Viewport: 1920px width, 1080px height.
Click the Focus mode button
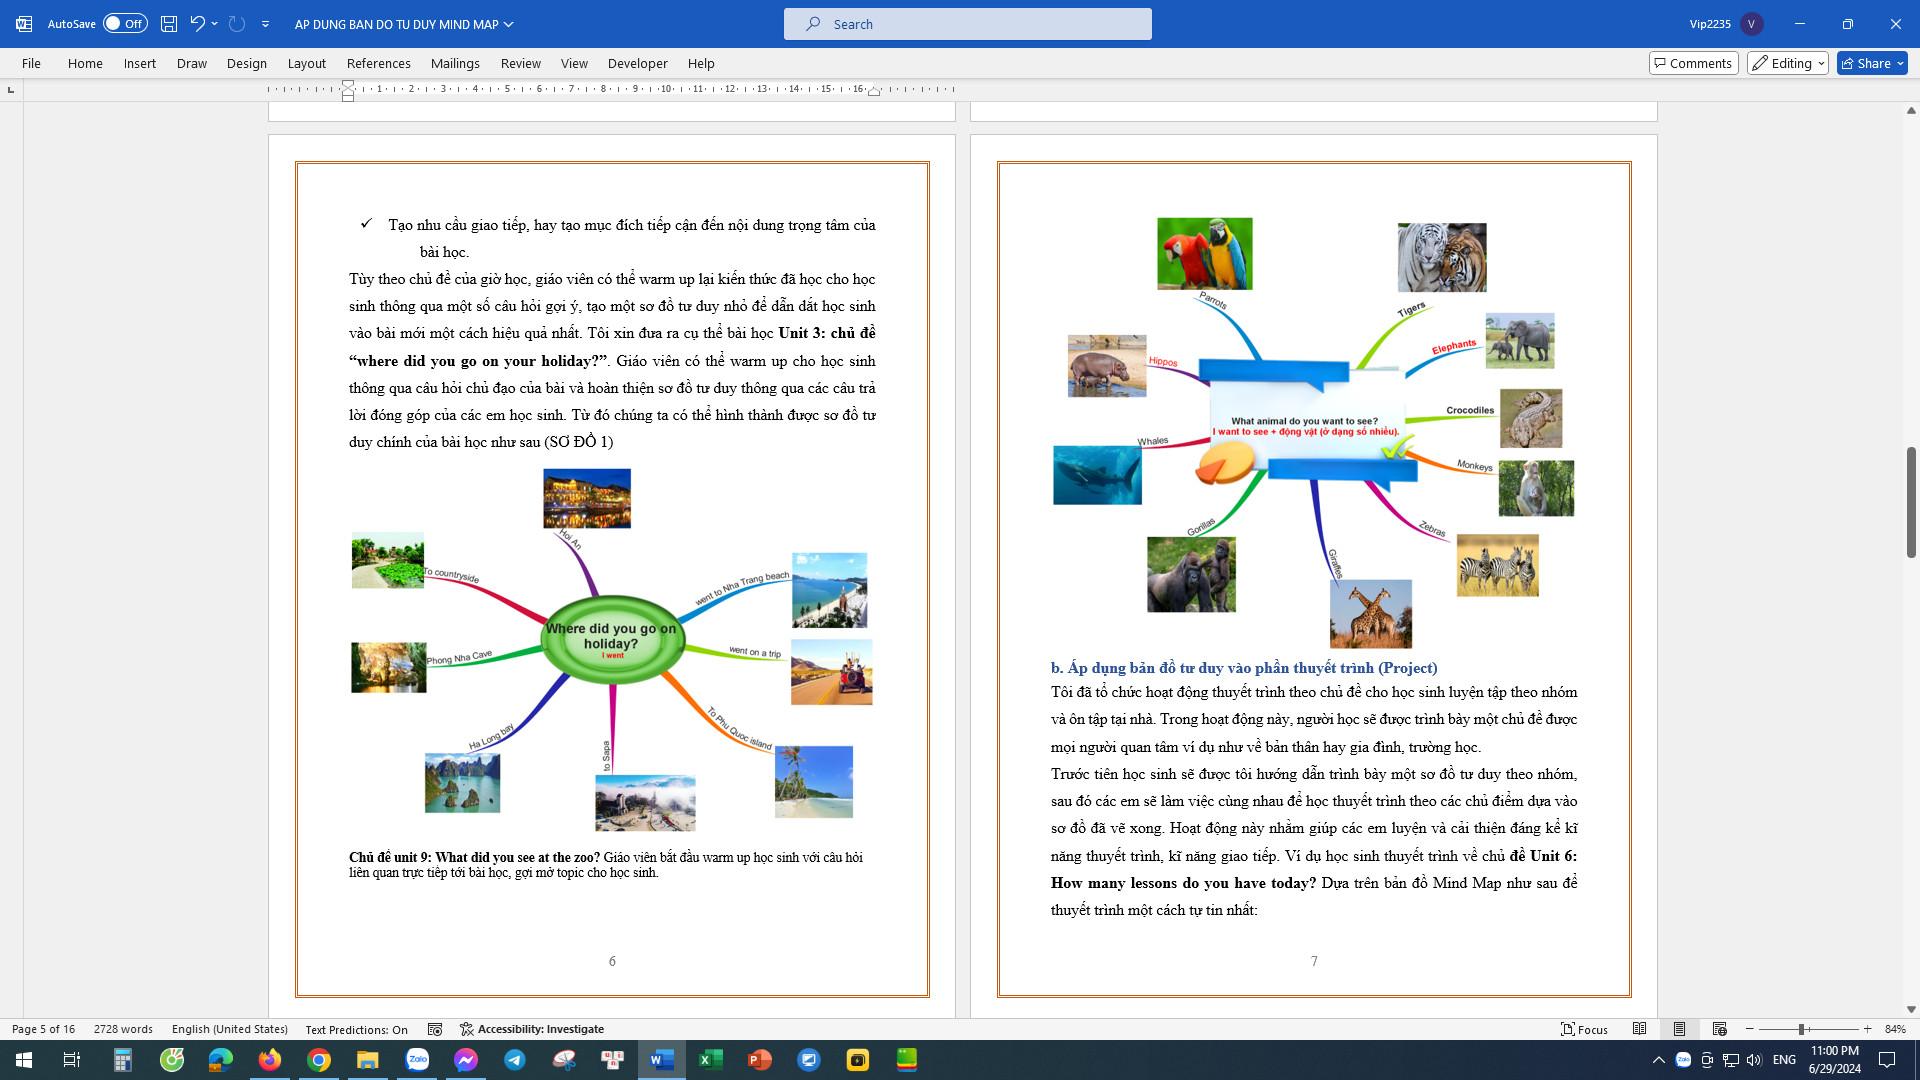tap(1585, 1029)
